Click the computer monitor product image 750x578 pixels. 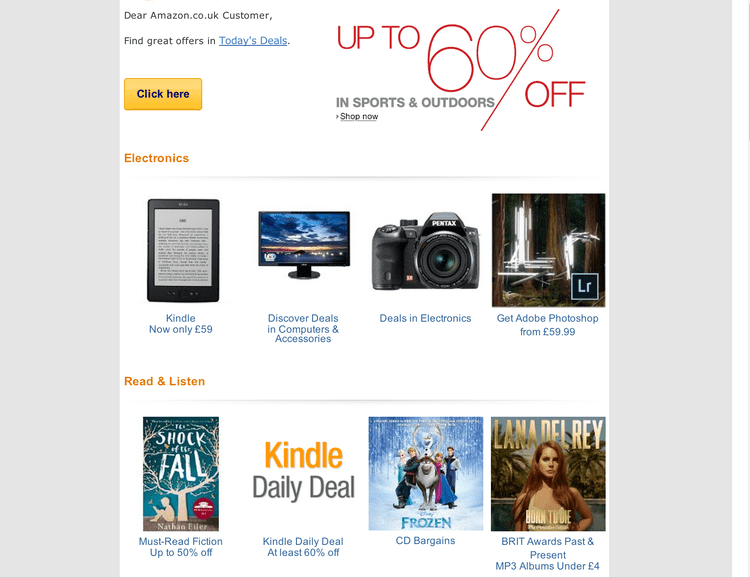[x=304, y=245]
